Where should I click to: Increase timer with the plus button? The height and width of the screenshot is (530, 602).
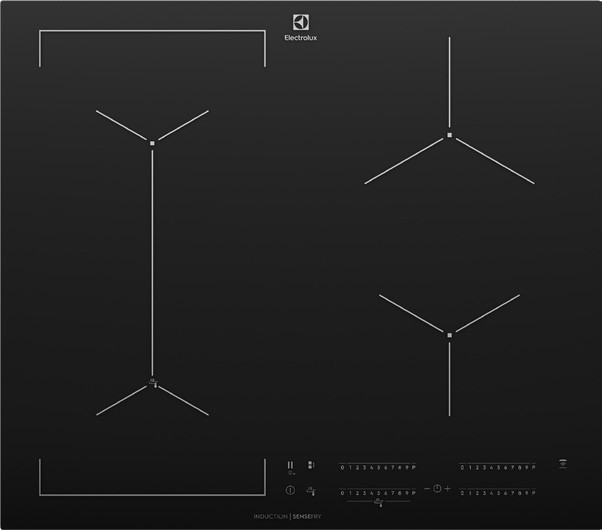pos(448,488)
